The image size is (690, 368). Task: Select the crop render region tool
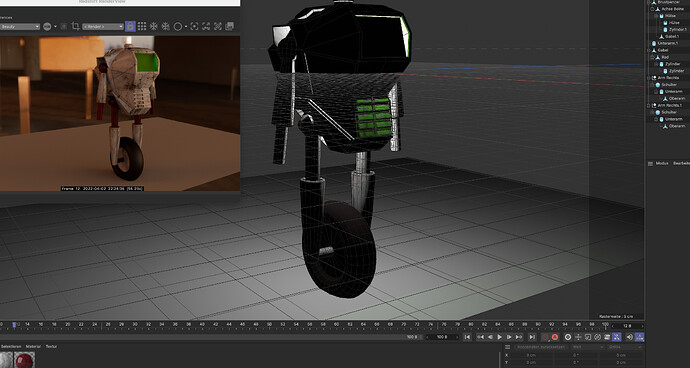75,26
